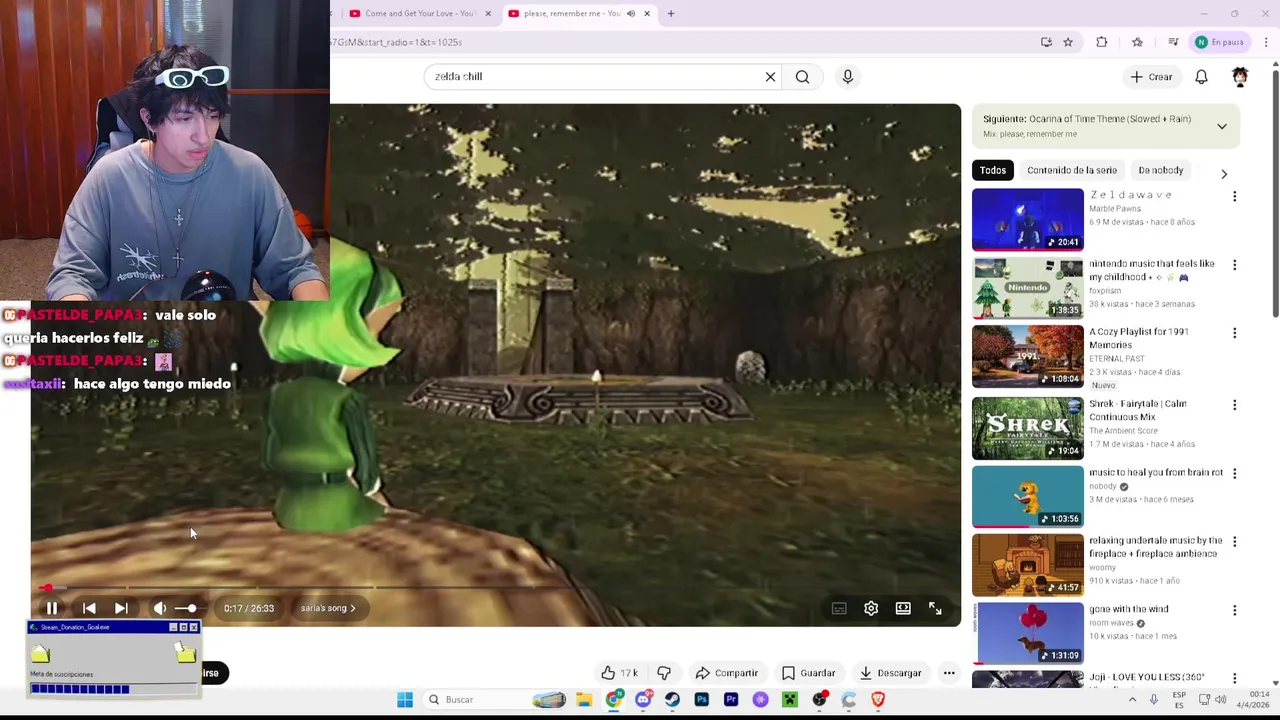Screen dimensions: 1280x720
Task: Open File Explorer from the taskbar
Action: 584,700
